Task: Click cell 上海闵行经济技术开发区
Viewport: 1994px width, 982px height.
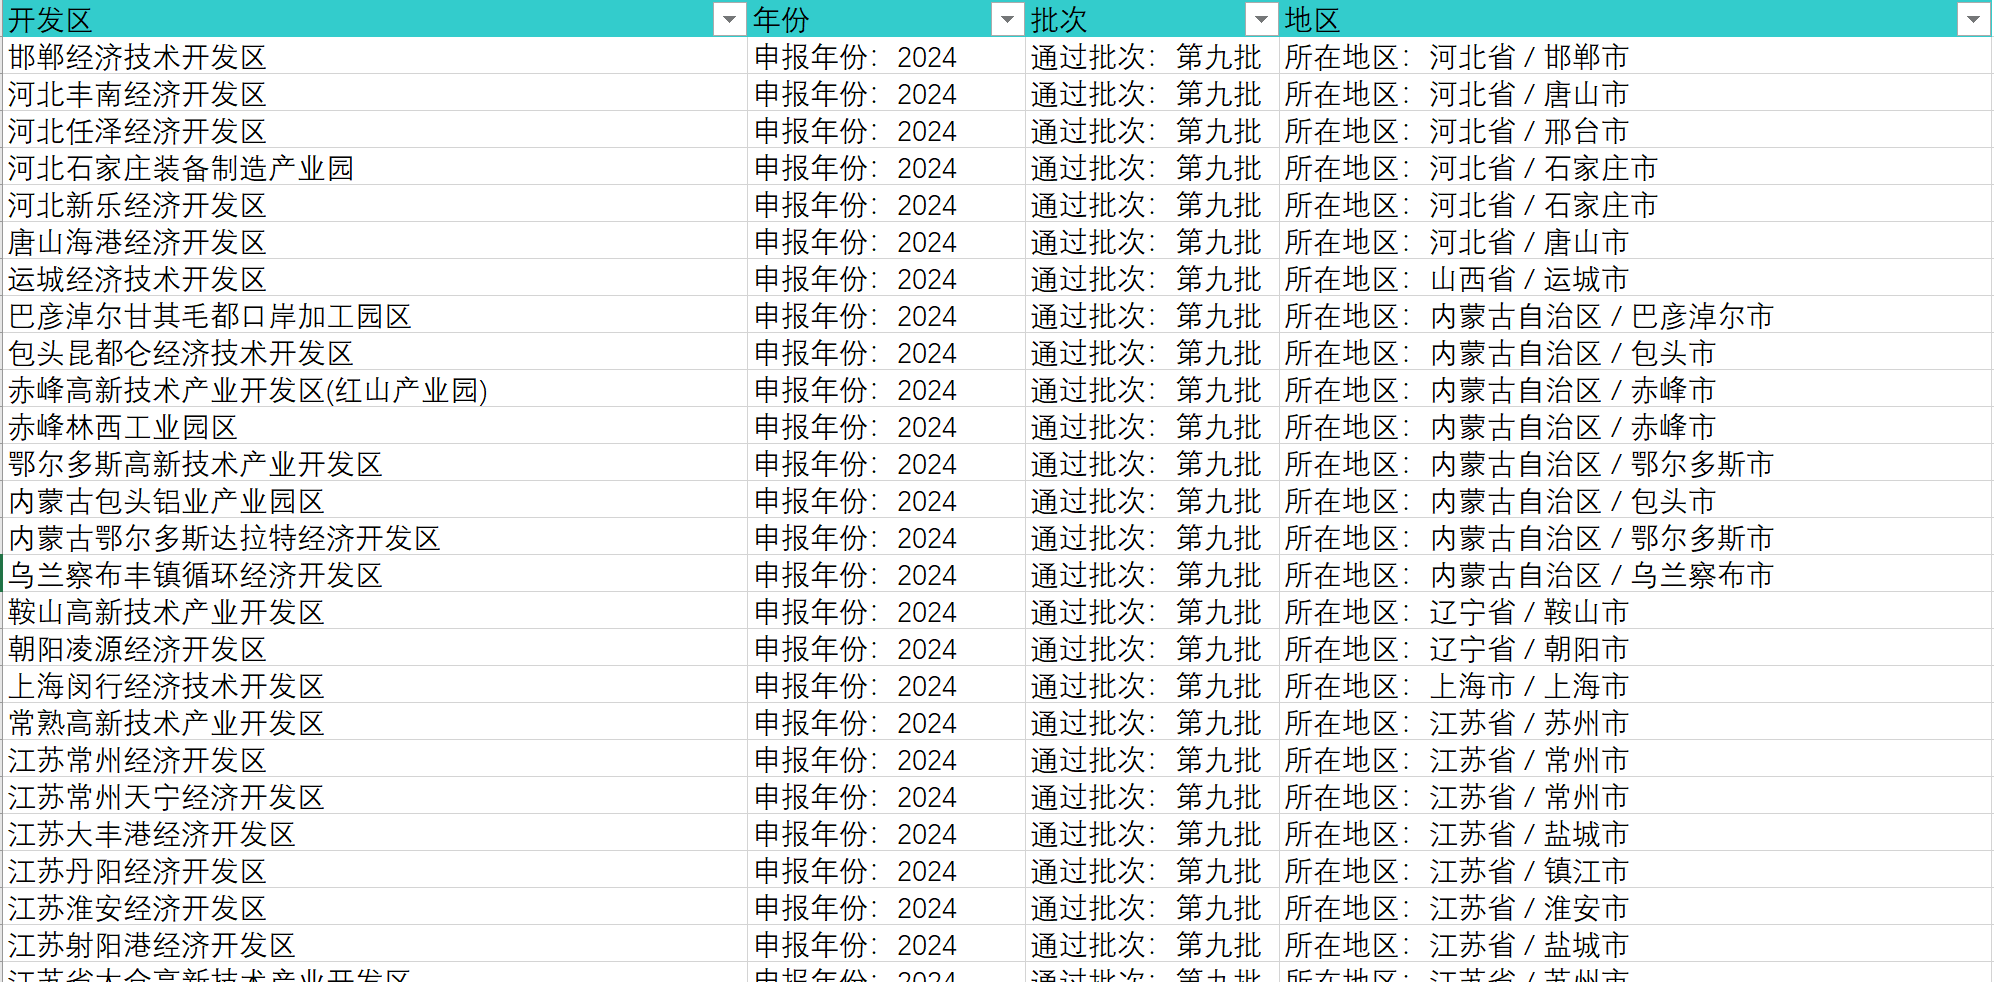Action: 375,686
